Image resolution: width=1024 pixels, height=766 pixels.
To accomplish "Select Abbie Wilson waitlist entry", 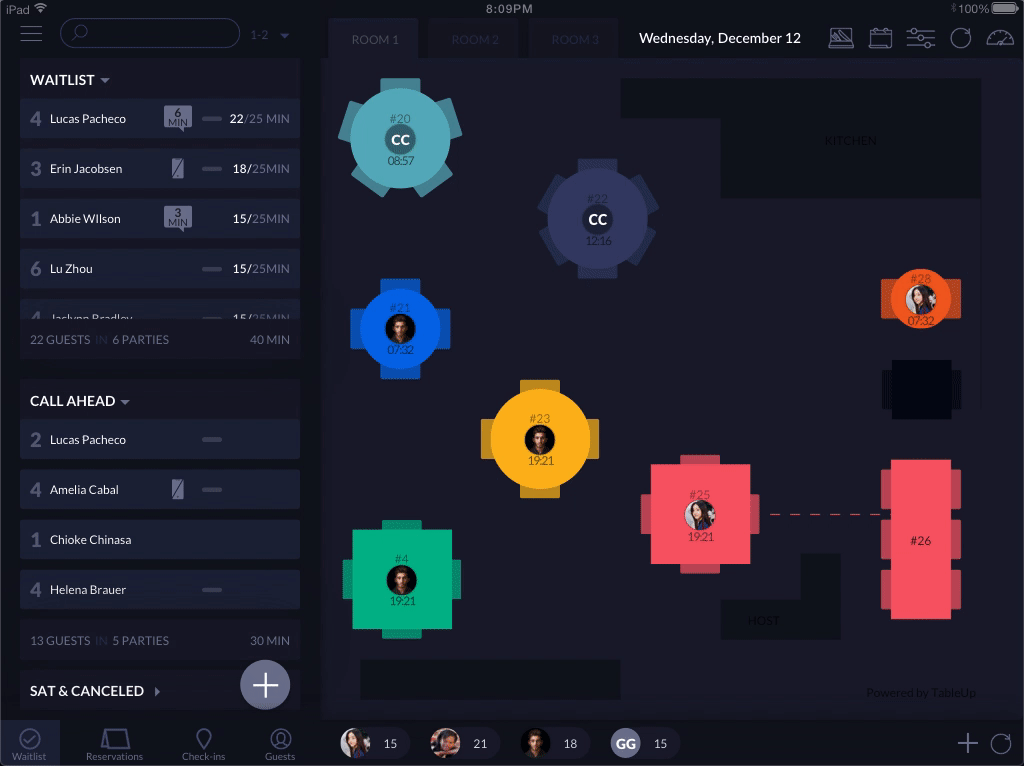I will 160,218.
